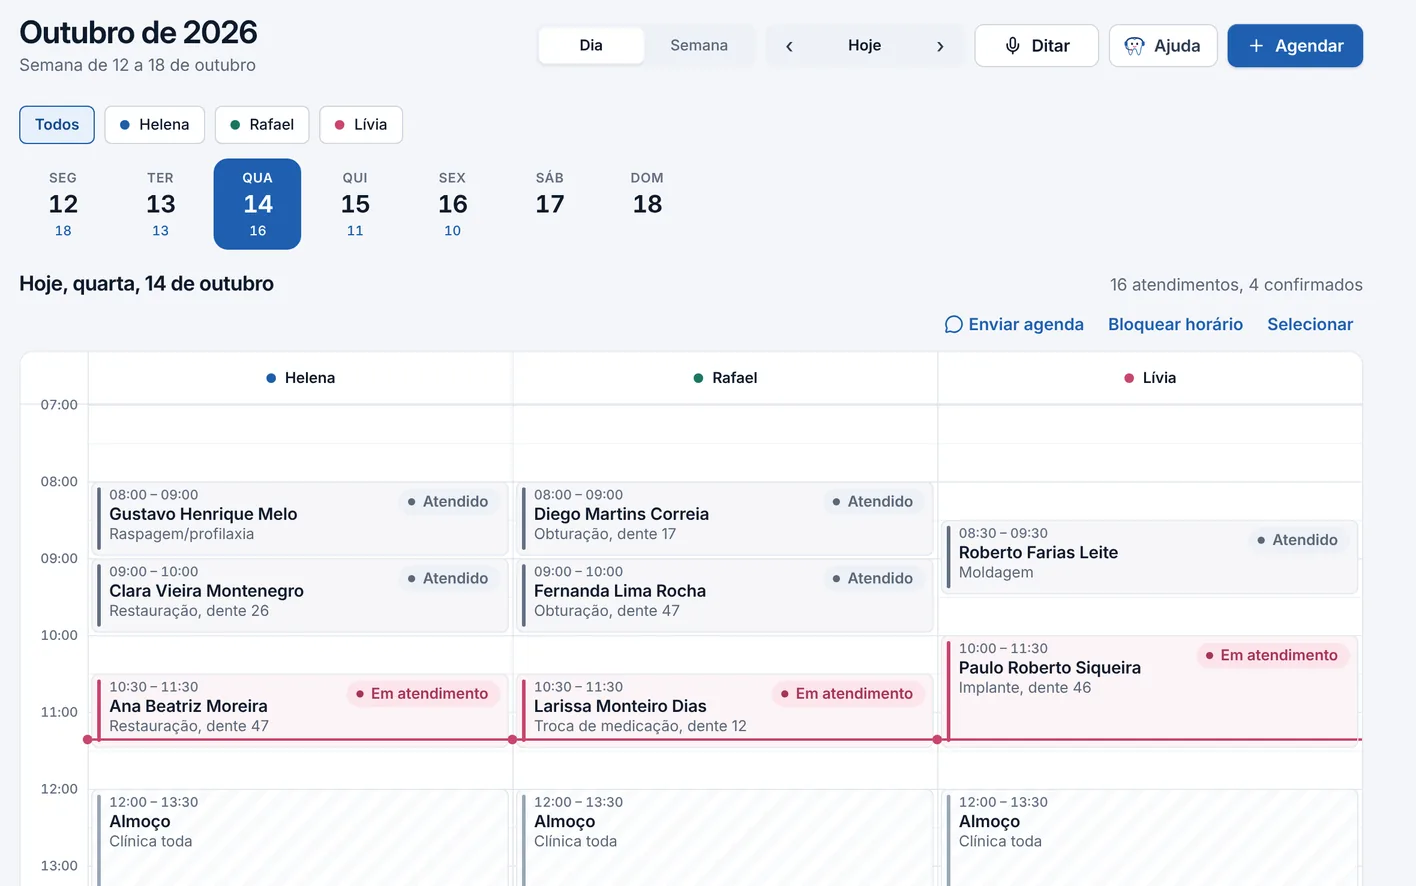The image size is (1416, 886).
Task: Select Thursday 15 in week strip
Action: tap(355, 204)
